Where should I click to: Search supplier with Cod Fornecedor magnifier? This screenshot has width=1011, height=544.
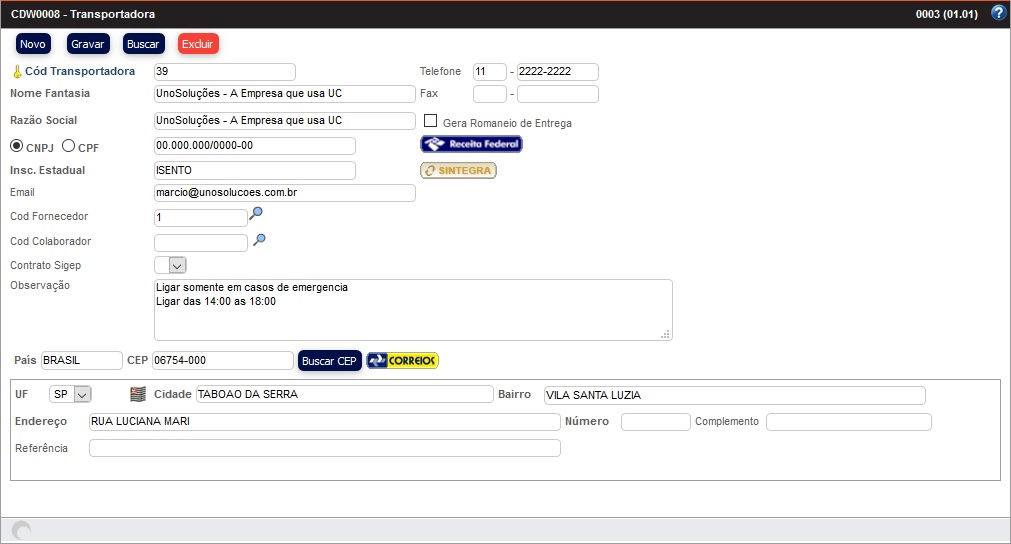pyautogui.click(x=257, y=213)
